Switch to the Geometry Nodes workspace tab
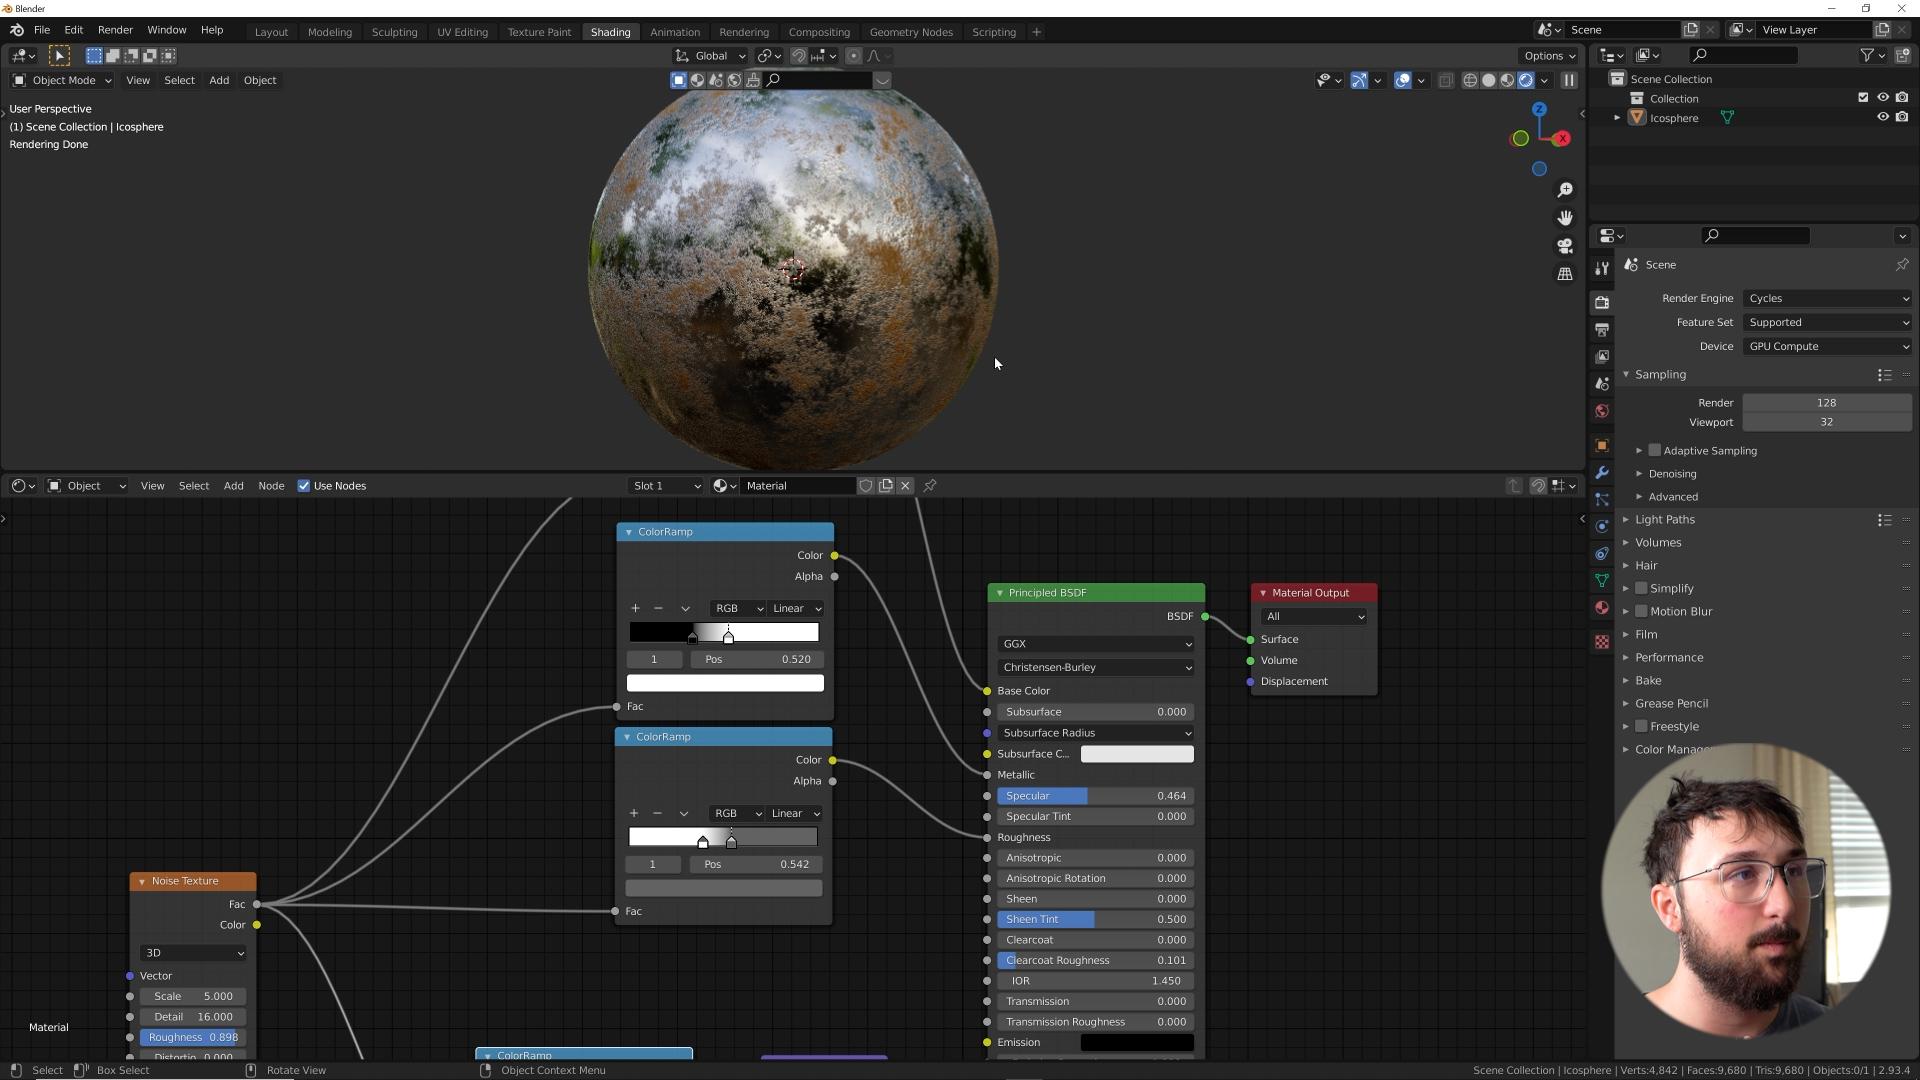This screenshot has height=1080, width=1920. (x=910, y=32)
